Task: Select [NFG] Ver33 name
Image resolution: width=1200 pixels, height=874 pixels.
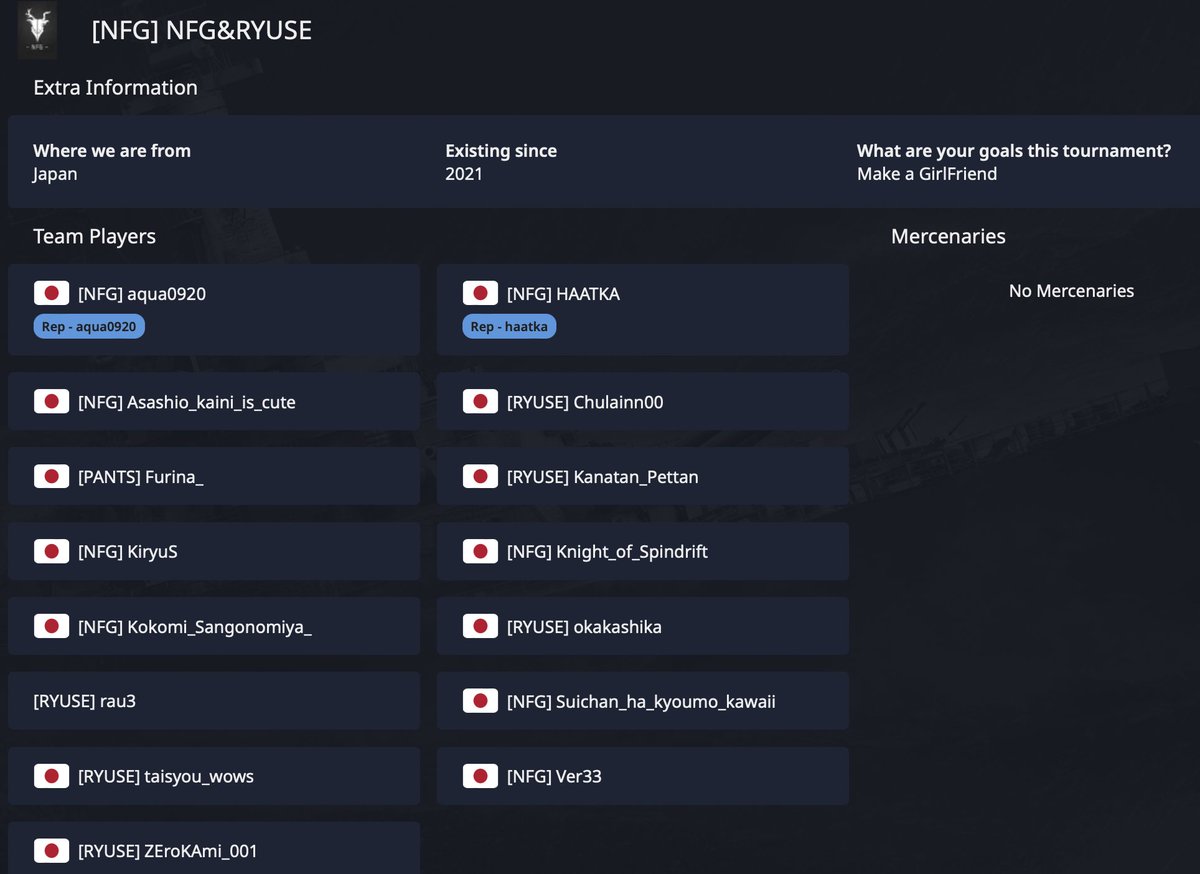Action: [554, 776]
